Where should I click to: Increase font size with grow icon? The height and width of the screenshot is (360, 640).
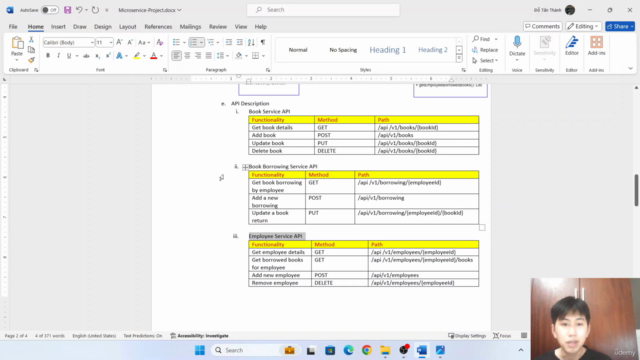pyautogui.click(x=119, y=42)
